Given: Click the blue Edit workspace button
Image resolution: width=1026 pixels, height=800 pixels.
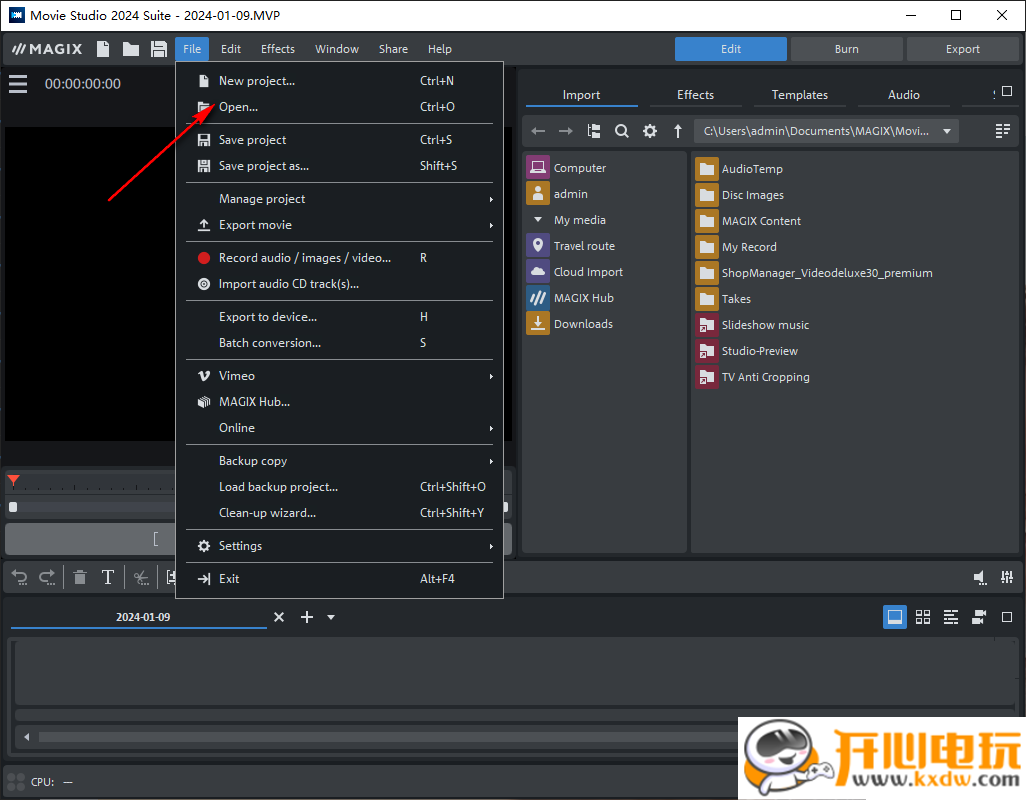Looking at the screenshot, I should (731, 49).
